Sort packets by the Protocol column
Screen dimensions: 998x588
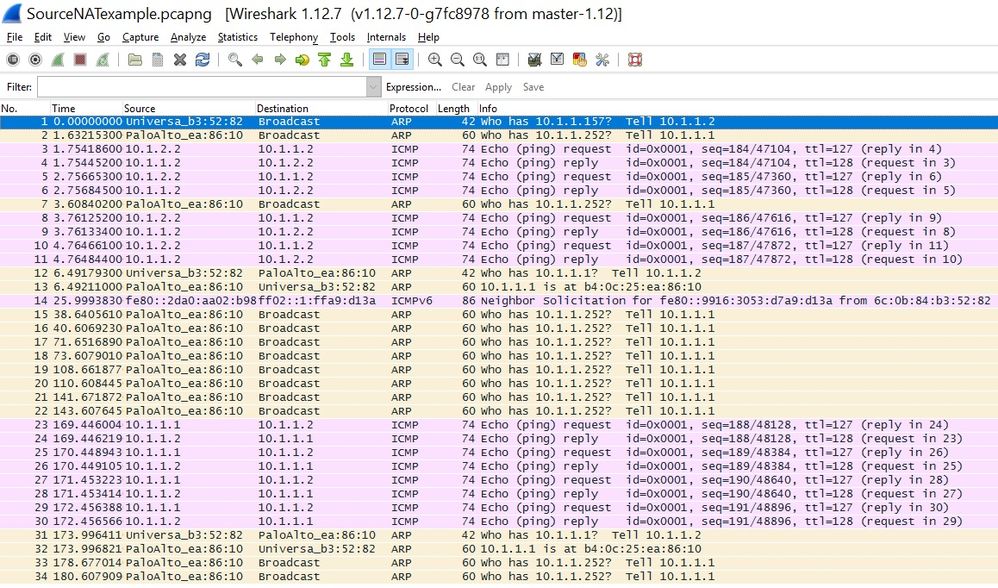pyautogui.click(x=408, y=108)
